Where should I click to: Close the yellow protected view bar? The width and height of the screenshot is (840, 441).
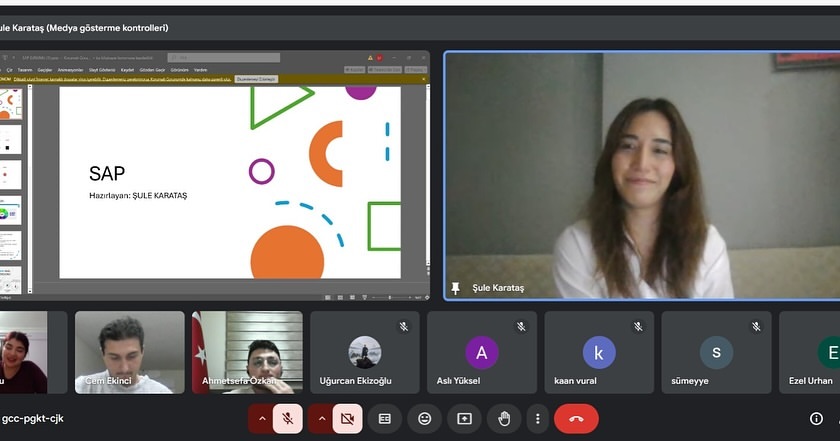pyautogui.click(x=424, y=79)
